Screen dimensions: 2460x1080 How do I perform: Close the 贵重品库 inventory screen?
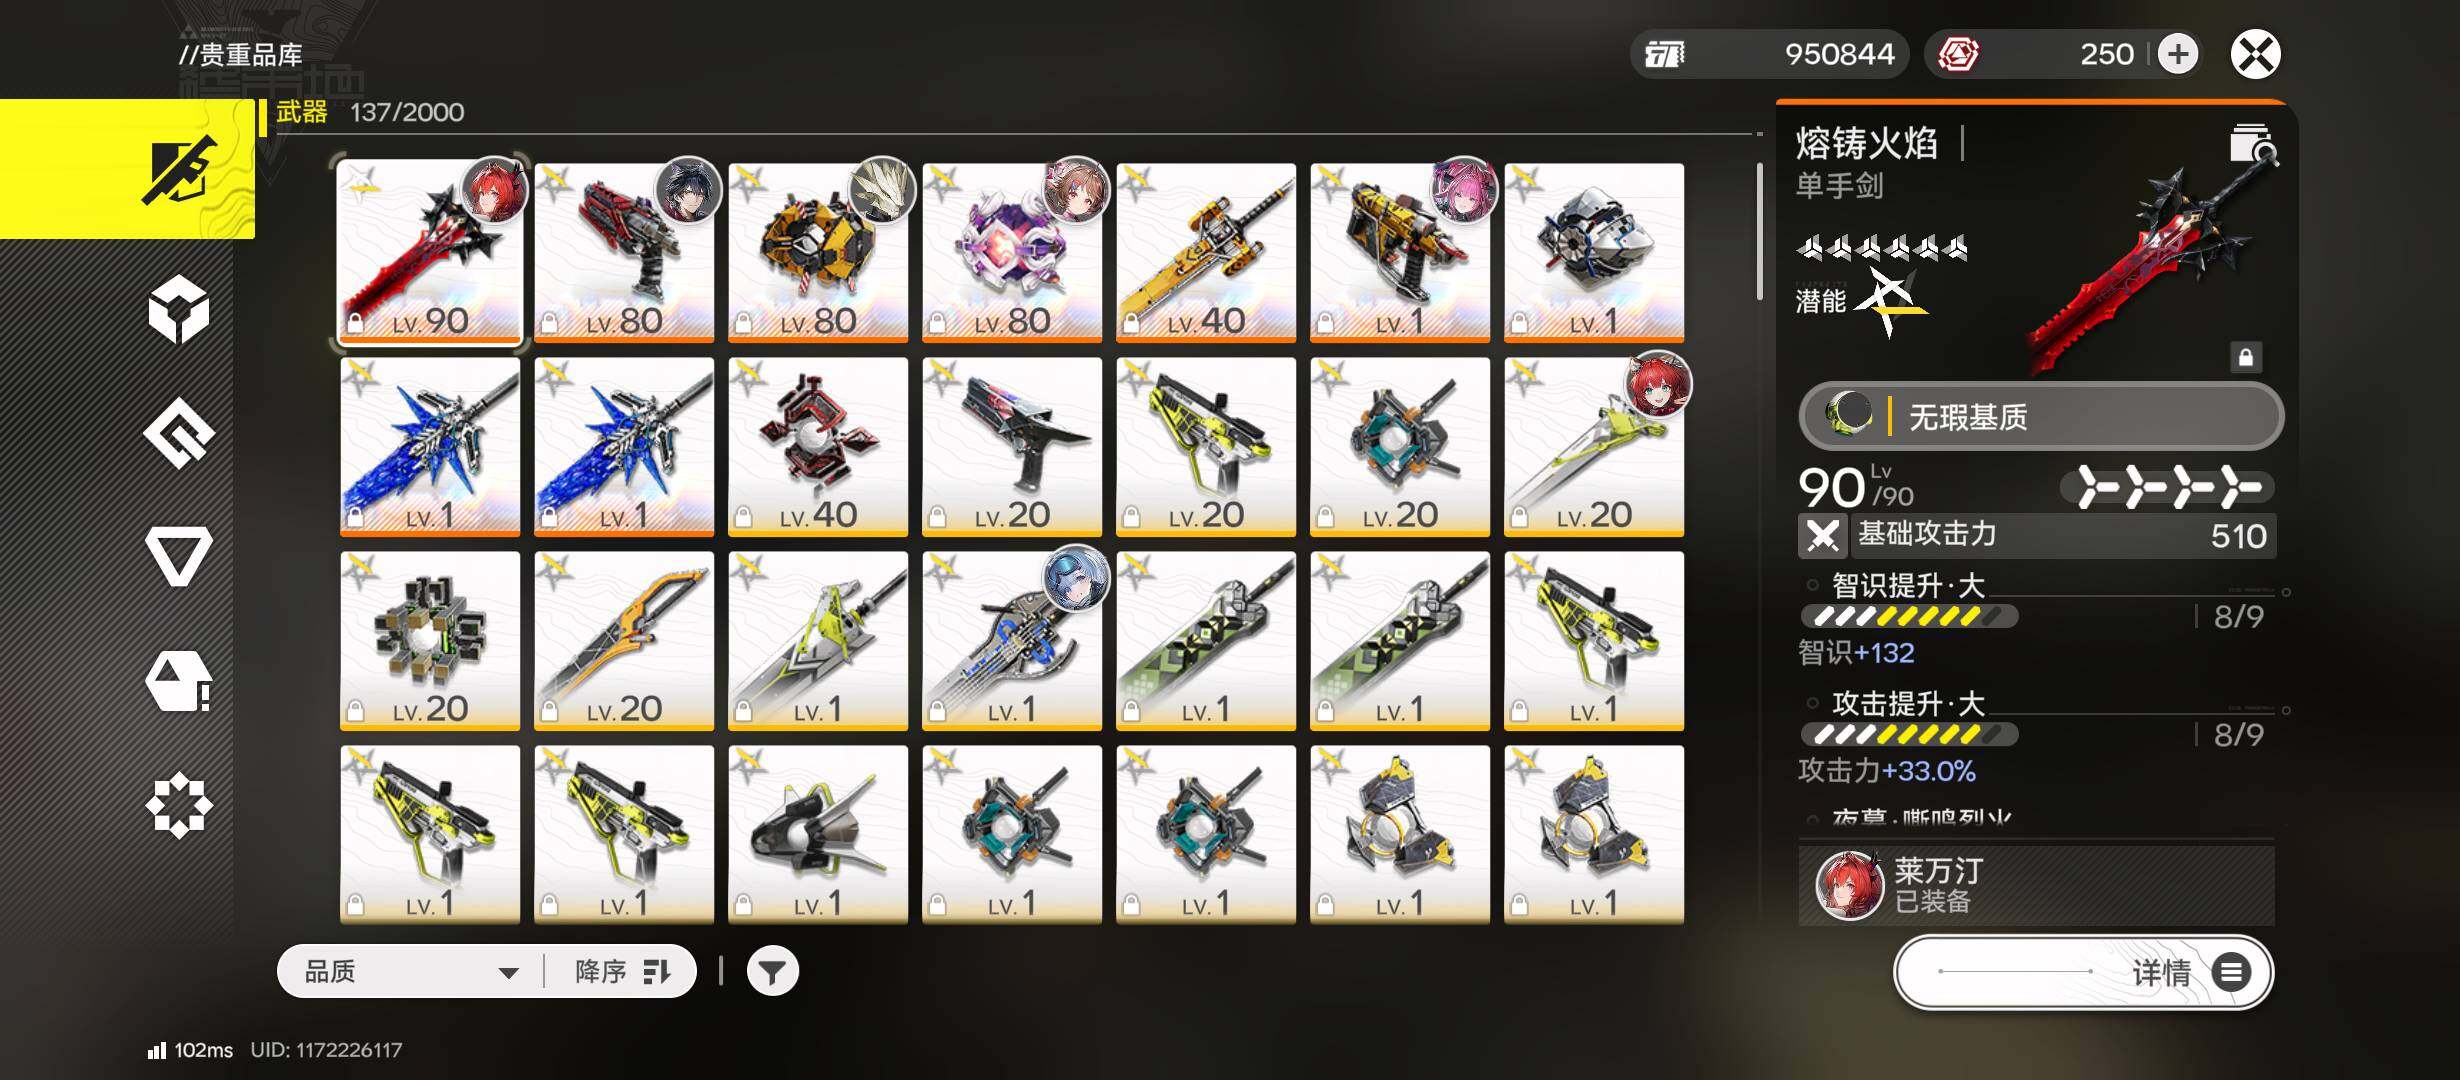[2255, 54]
